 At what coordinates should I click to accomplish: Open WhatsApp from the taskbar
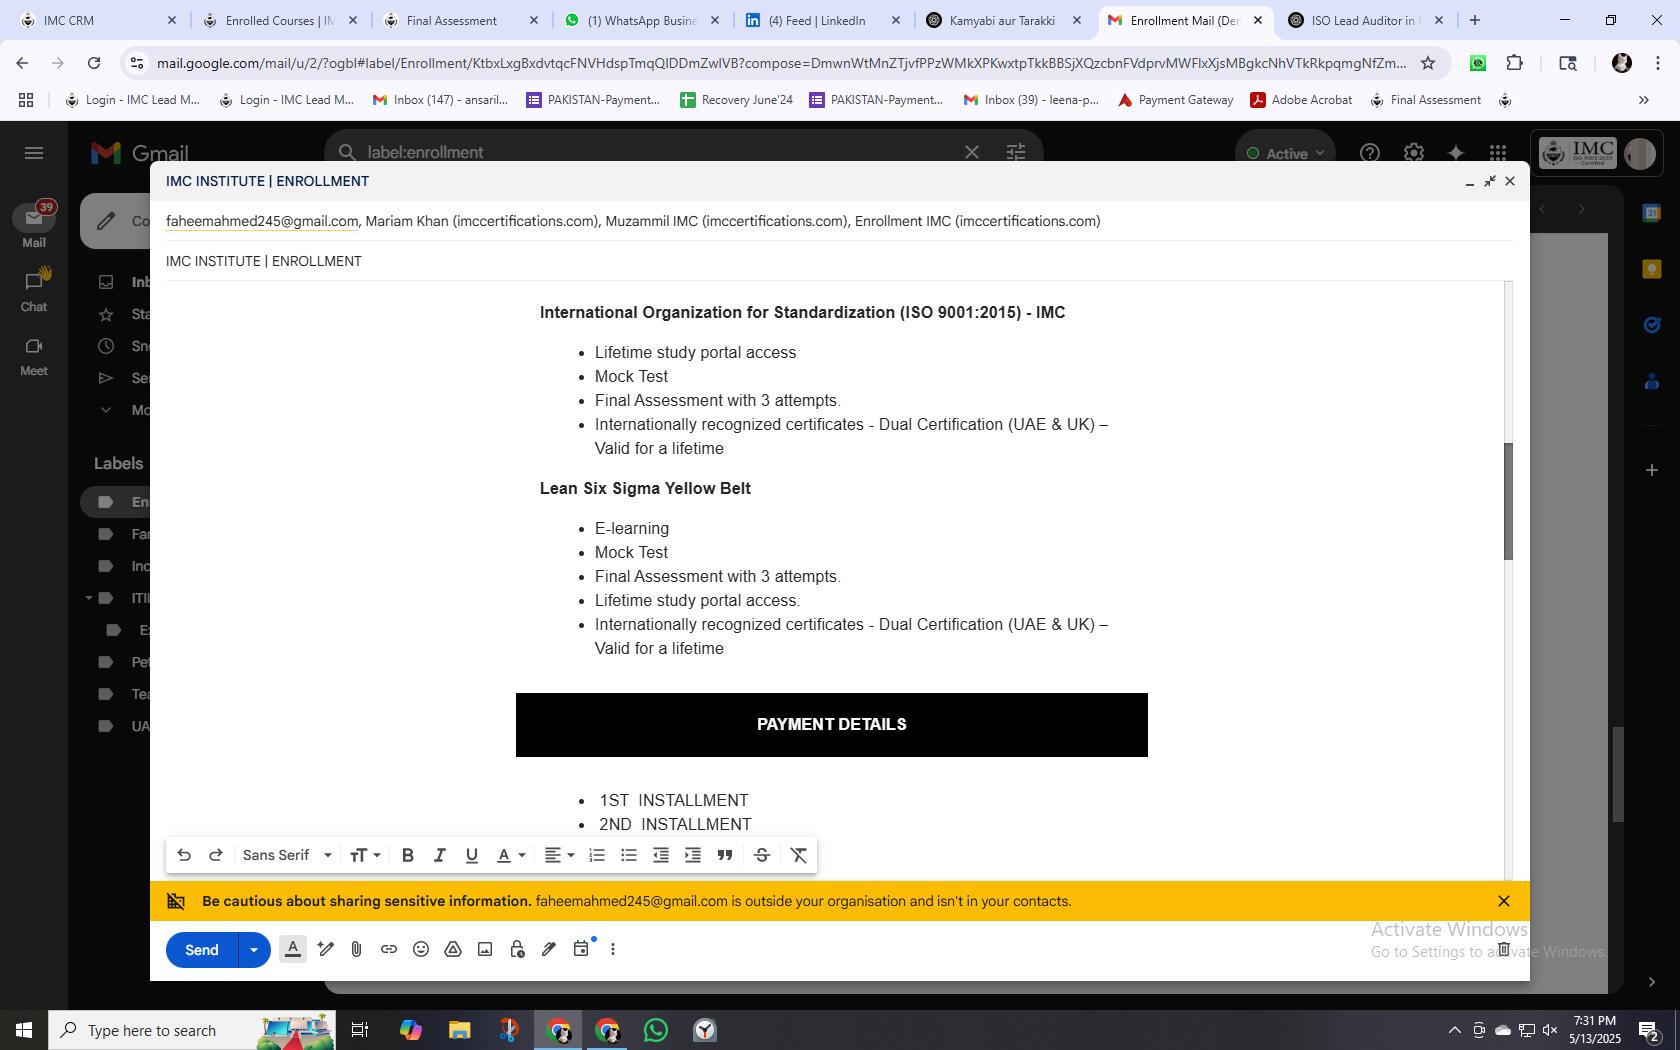coord(656,1030)
